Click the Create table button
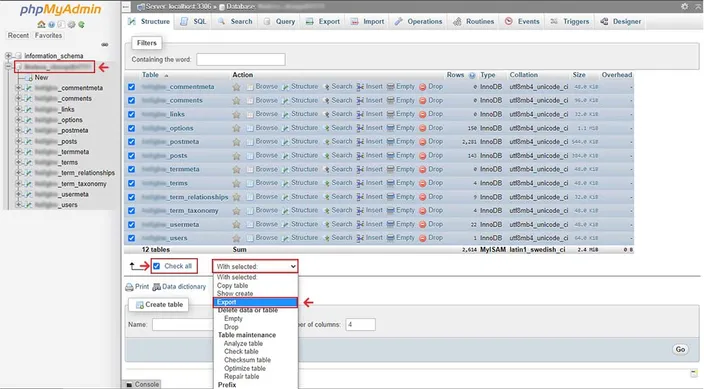 click(159, 305)
